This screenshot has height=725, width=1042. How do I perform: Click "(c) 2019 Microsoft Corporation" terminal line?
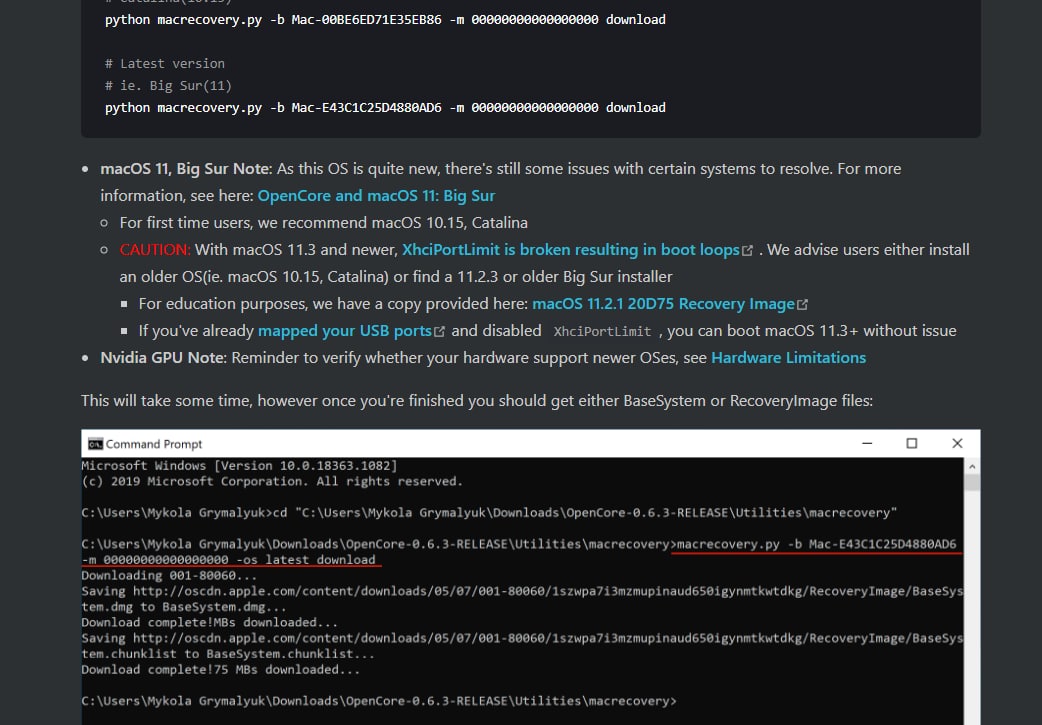click(272, 482)
